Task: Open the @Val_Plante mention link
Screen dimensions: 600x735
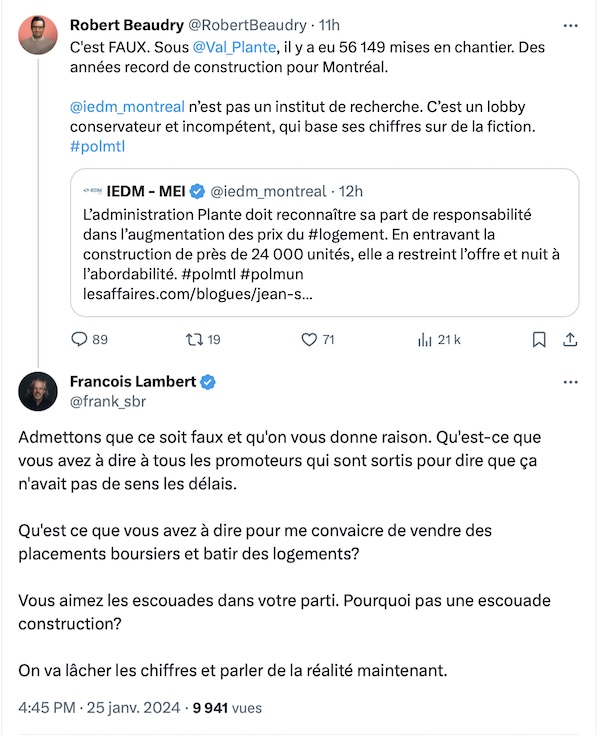Action: coord(234,47)
